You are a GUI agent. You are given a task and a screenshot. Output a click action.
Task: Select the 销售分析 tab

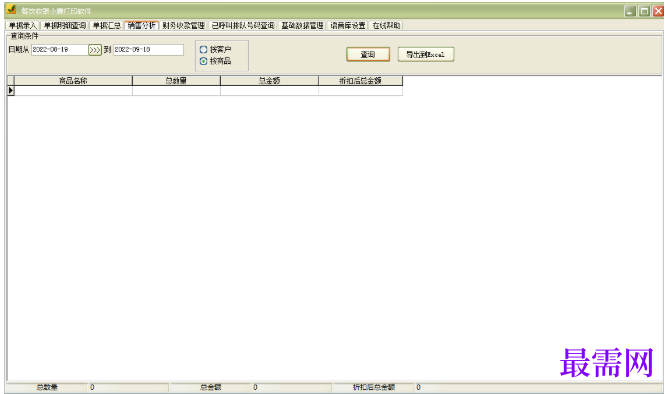[x=141, y=26]
